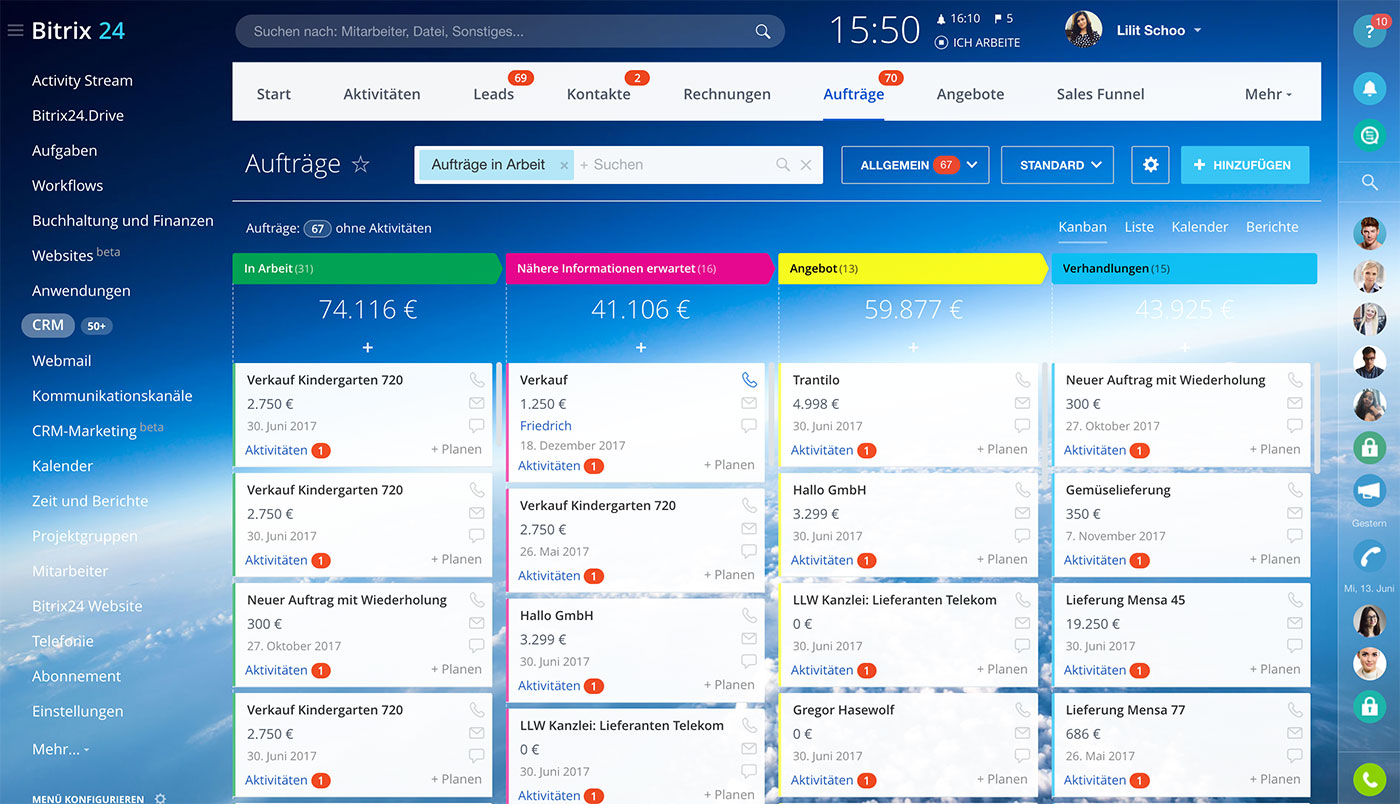1400x804 pixels.
Task: Click the blue phone icon on Verkauf card
Action: (749, 380)
